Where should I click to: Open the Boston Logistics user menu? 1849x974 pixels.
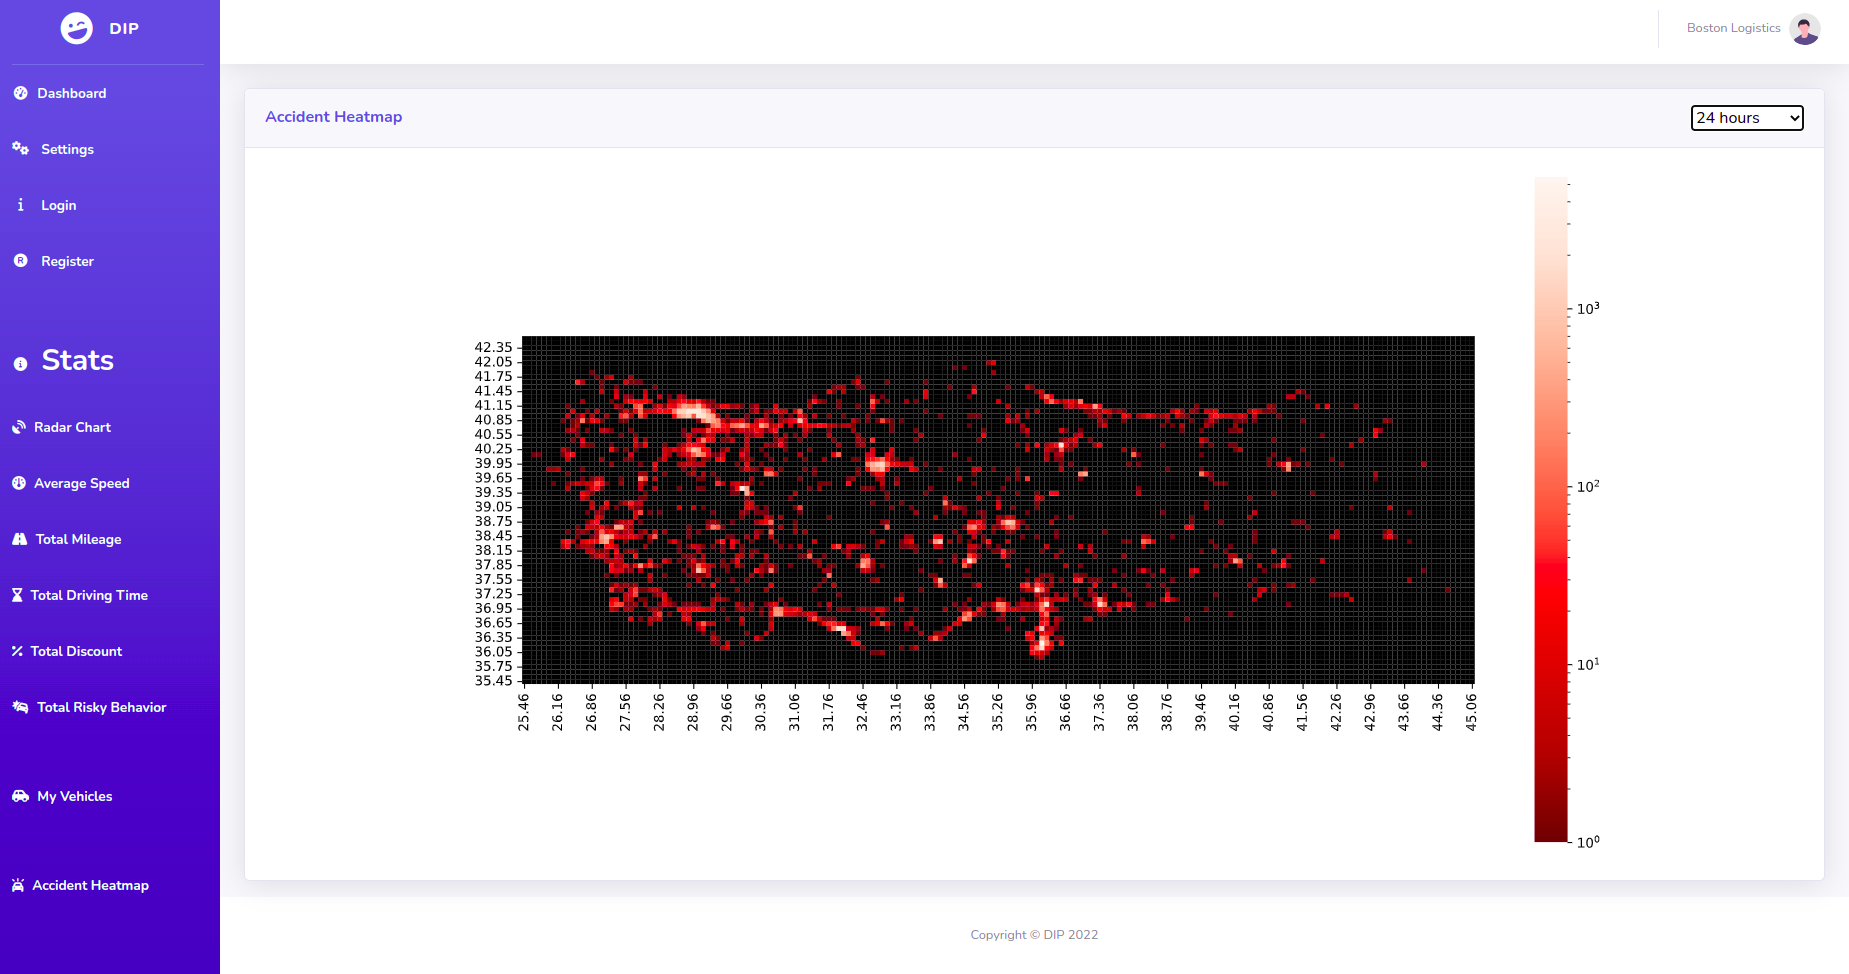click(1733, 28)
